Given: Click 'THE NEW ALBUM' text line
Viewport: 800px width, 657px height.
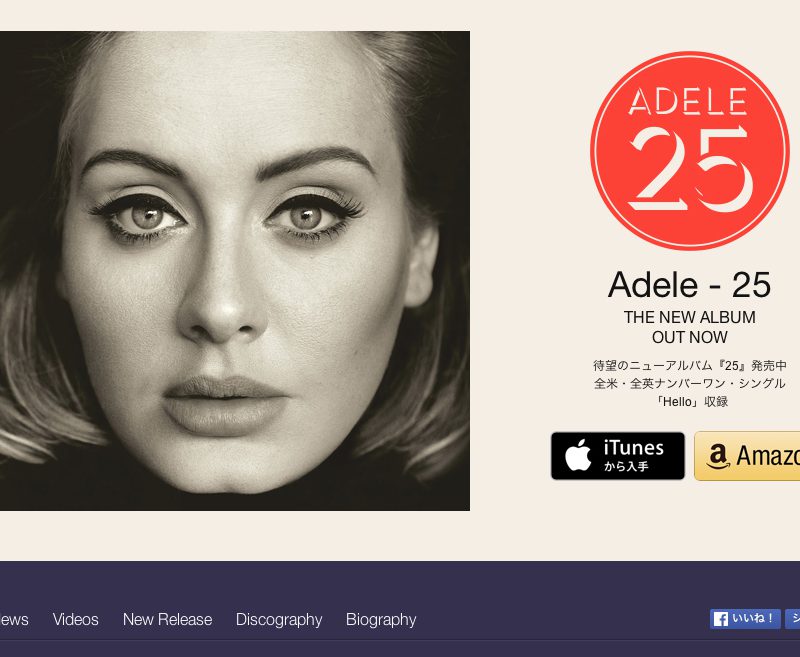Looking at the screenshot, I should [690, 317].
